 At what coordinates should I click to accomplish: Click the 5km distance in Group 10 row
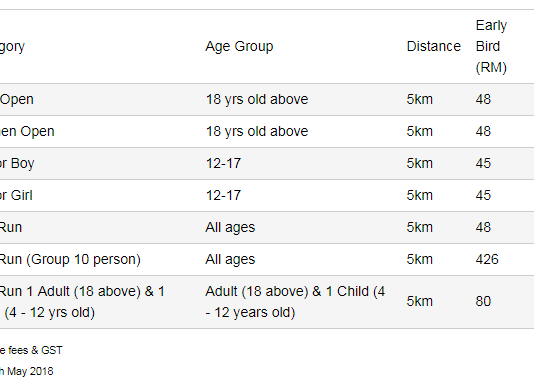[420, 260]
